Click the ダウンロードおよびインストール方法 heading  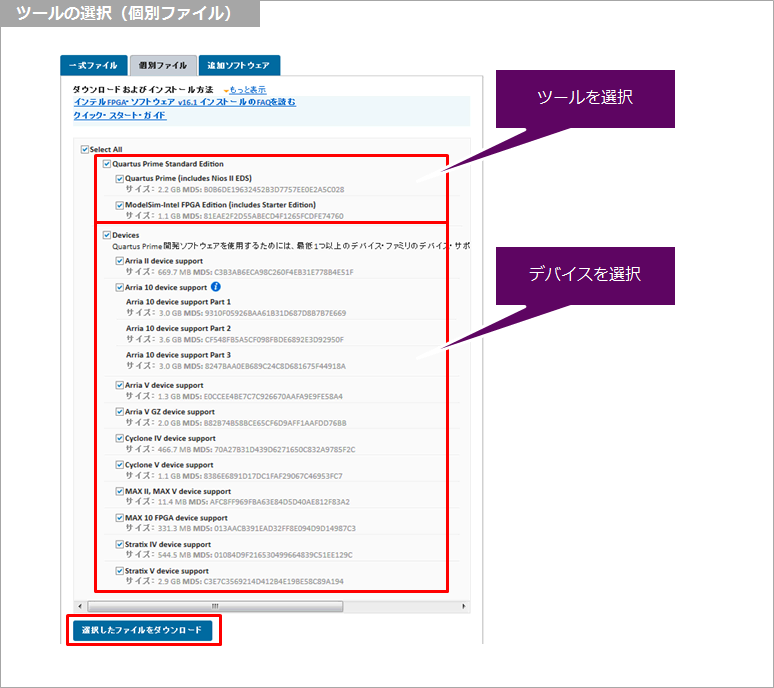(x=143, y=90)
